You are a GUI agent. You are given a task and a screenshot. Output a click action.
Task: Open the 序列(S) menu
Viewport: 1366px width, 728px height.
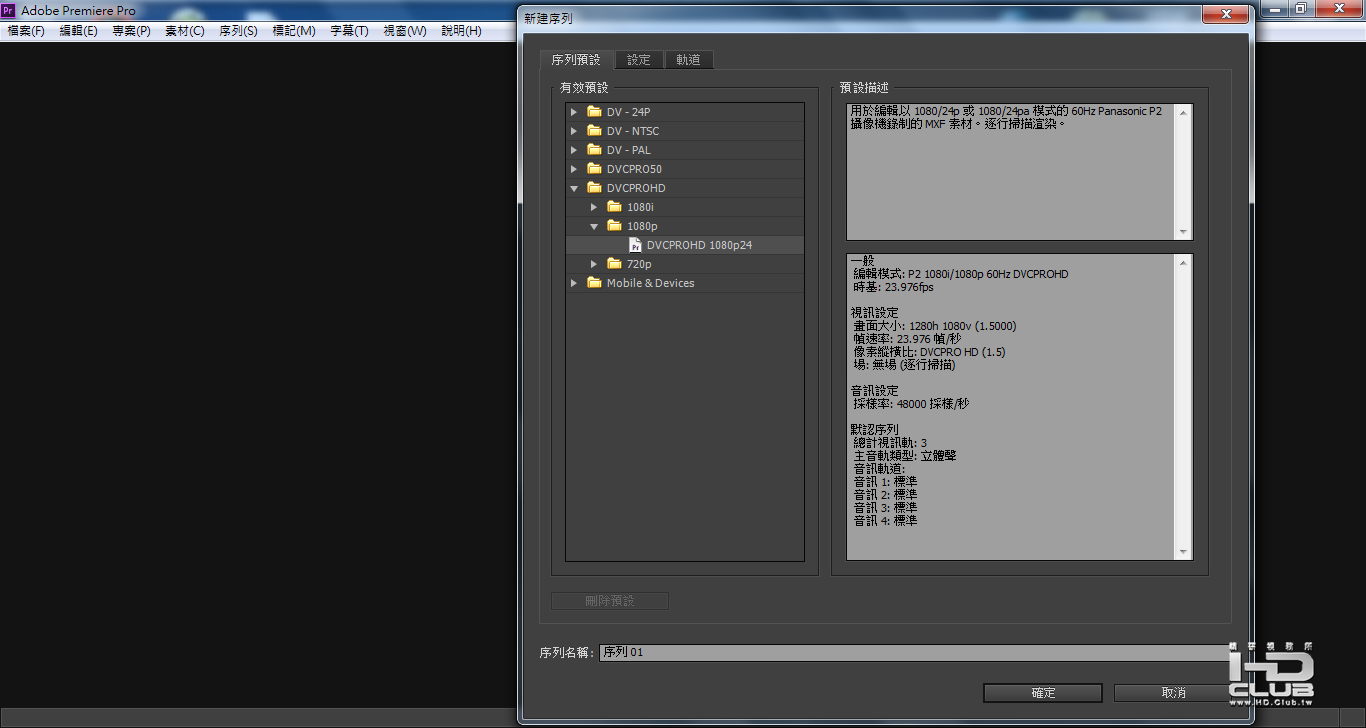[x=238, y=31]
